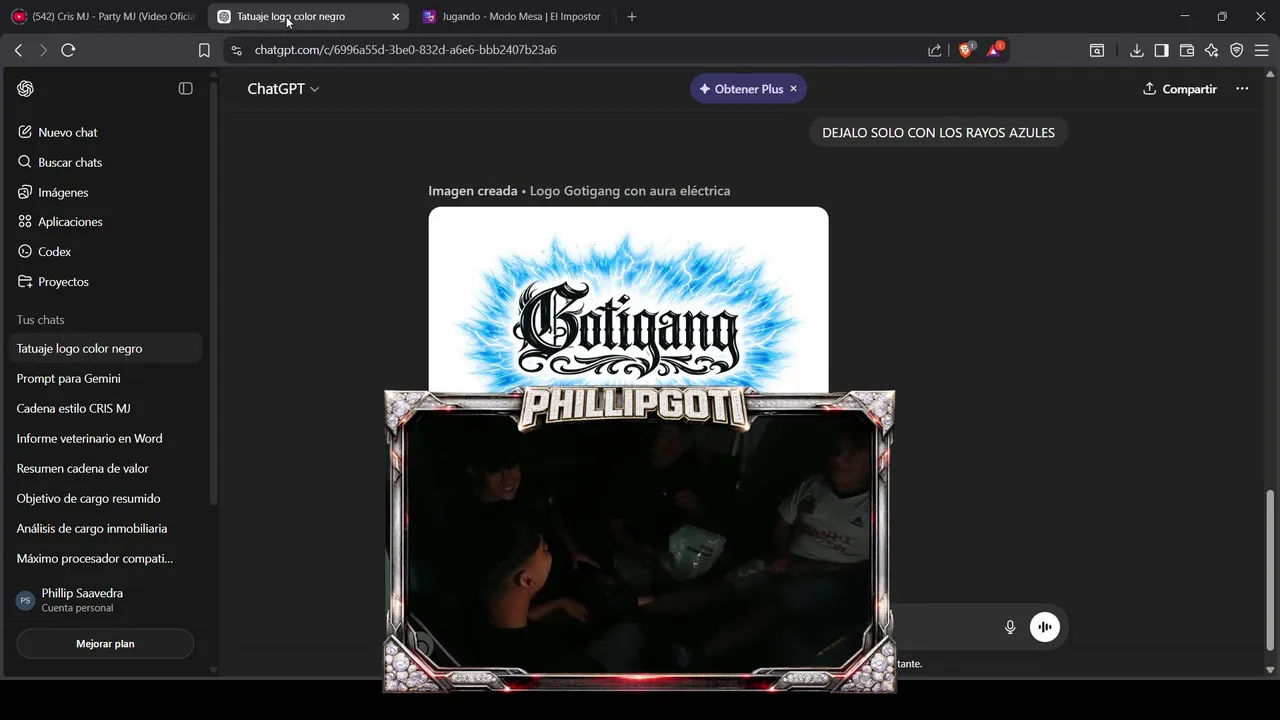The width and height of the screenshot is (1280, 720).
Task: Open the Leo AI sparkle icon
Action: pyautogui.click(x=1212, y=50)
